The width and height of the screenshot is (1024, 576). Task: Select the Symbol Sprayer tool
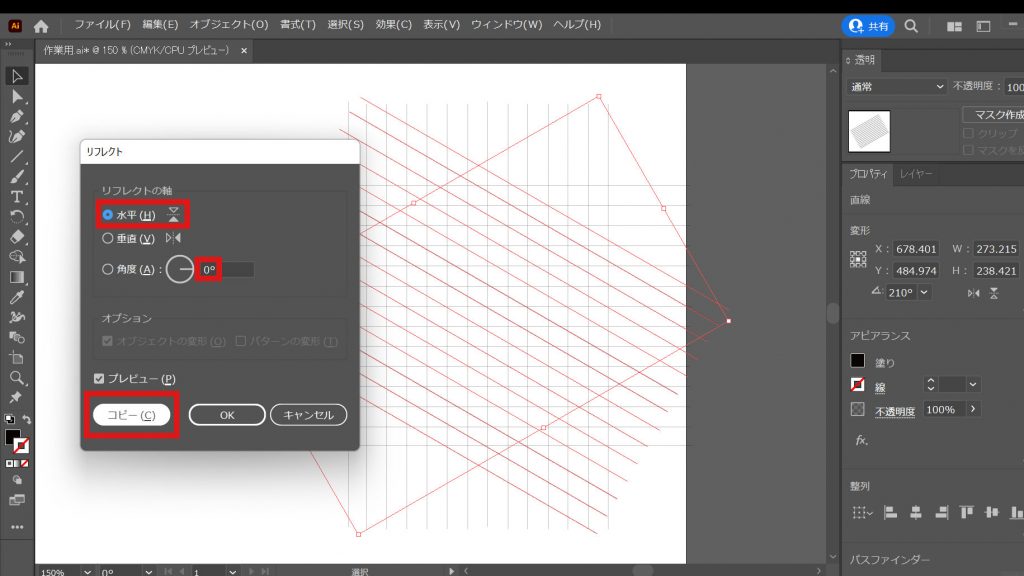17,317
